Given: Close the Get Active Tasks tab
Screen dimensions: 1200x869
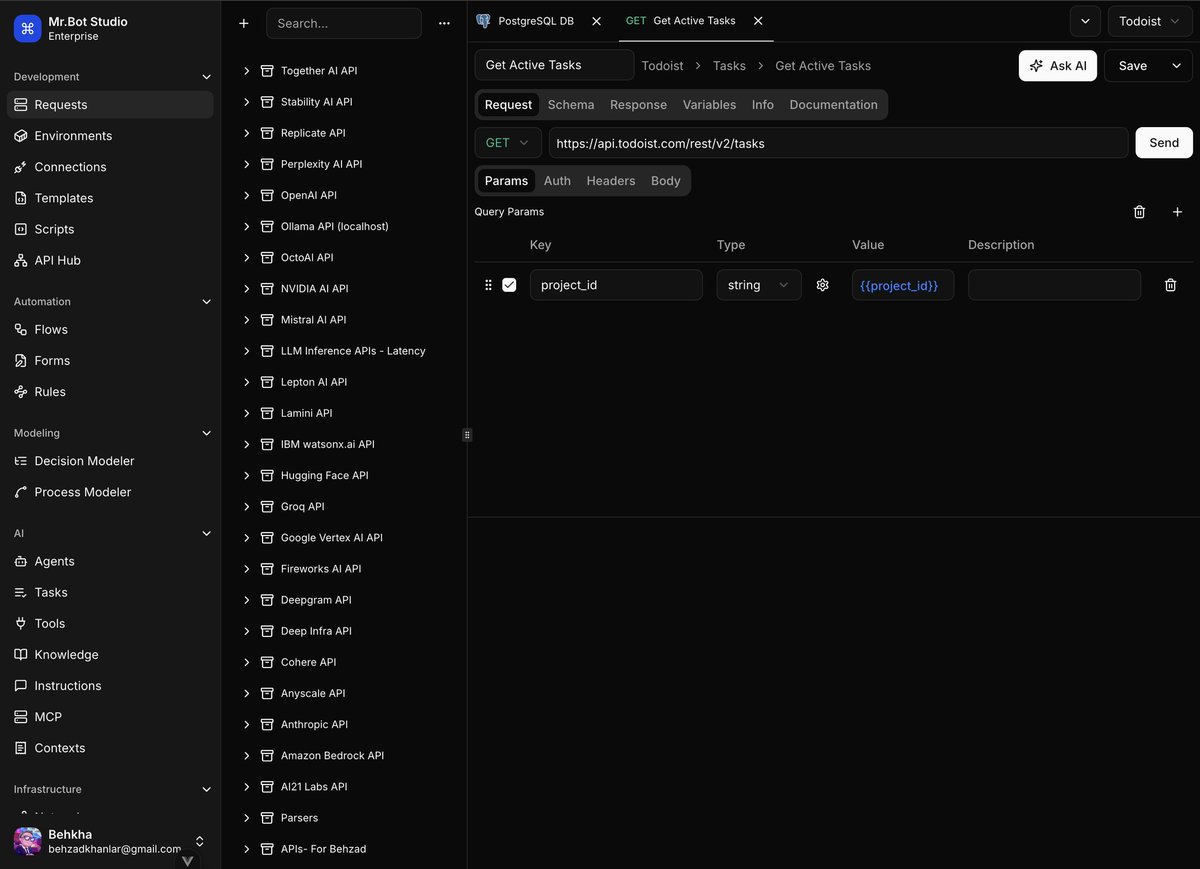Looking at the screenshot, I should coord(758,21).
